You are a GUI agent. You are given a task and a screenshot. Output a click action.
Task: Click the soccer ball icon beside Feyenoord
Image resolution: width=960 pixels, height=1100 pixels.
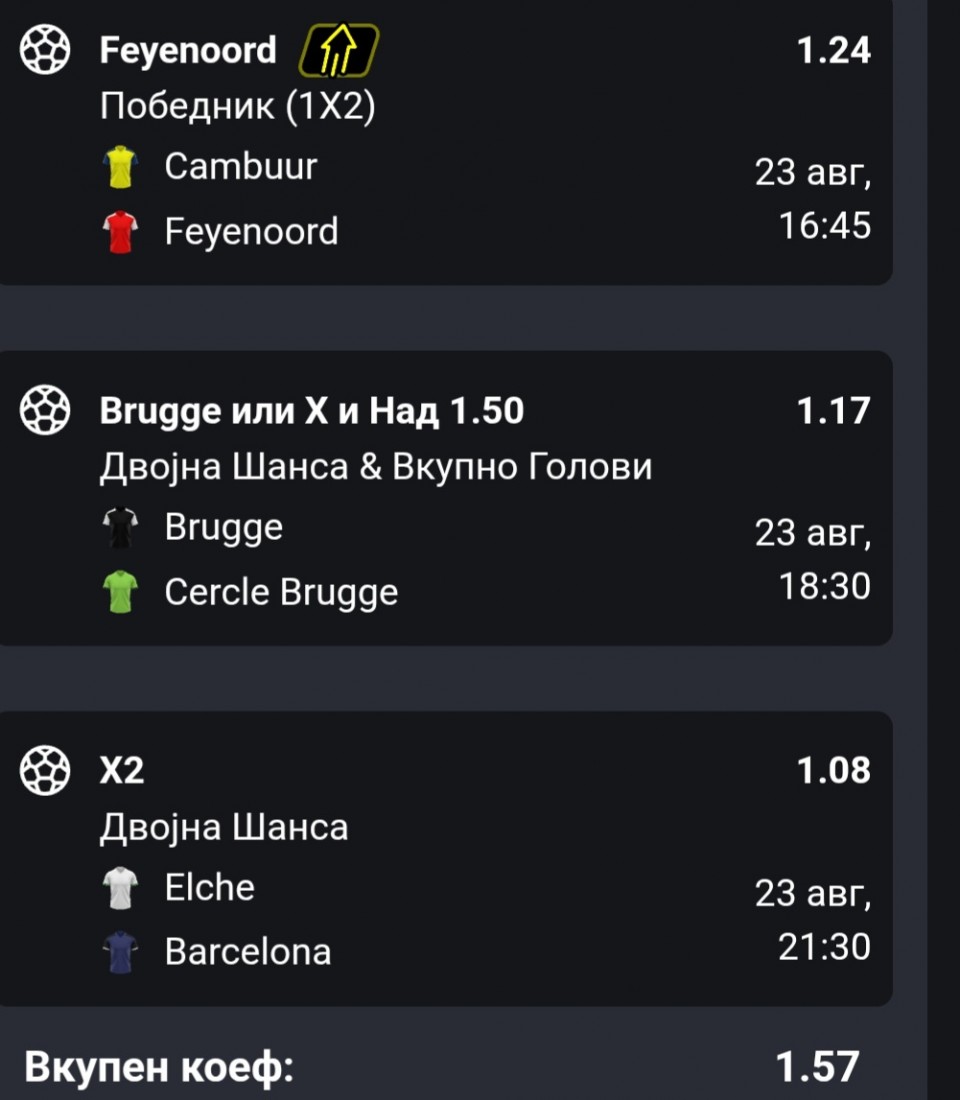pos(45,49)
